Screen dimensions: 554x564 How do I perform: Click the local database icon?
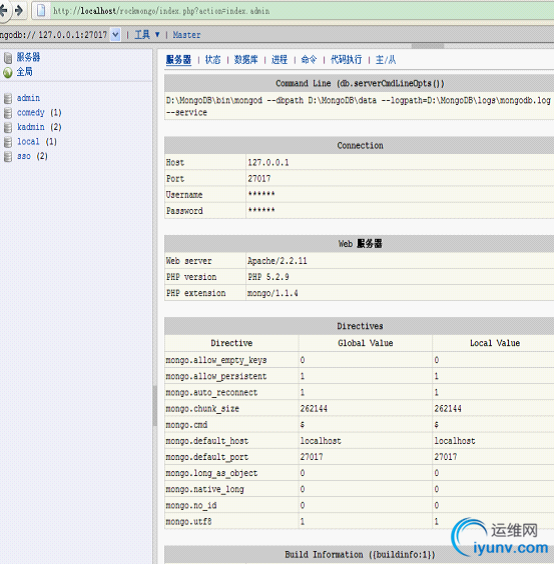point(8,142)
